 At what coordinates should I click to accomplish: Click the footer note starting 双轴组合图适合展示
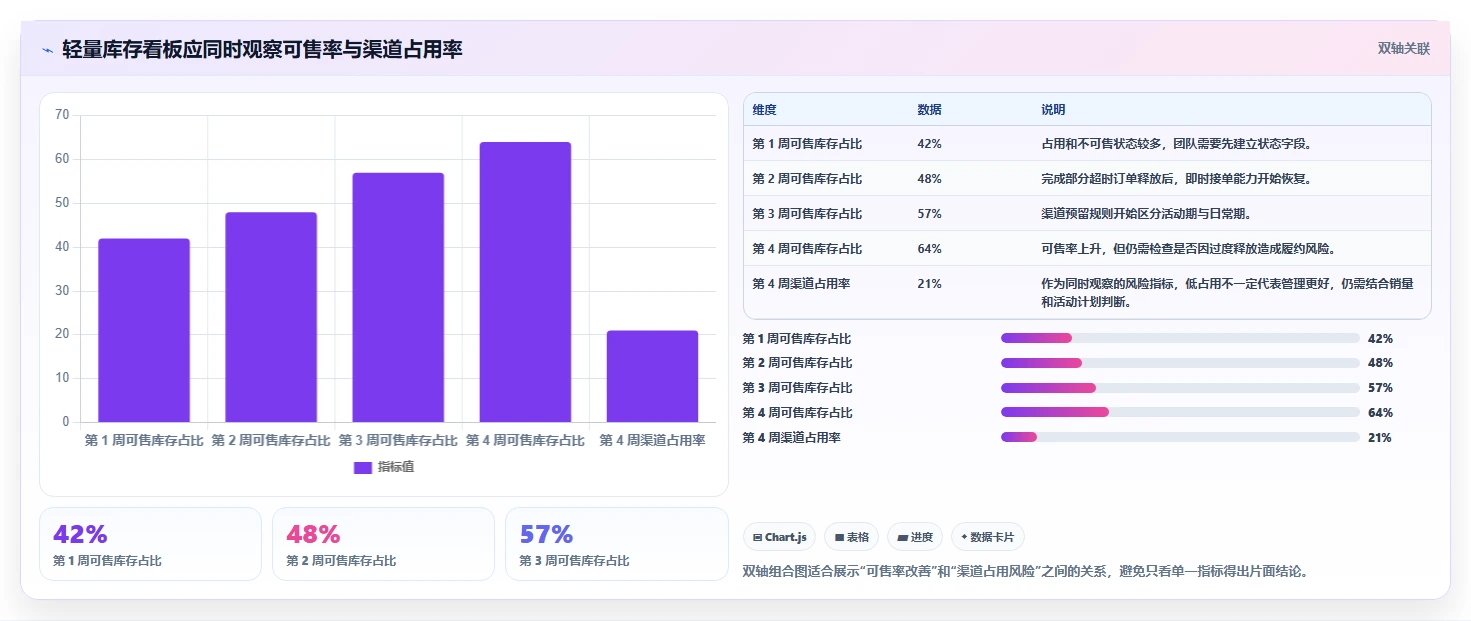(x=1025, y=572)
